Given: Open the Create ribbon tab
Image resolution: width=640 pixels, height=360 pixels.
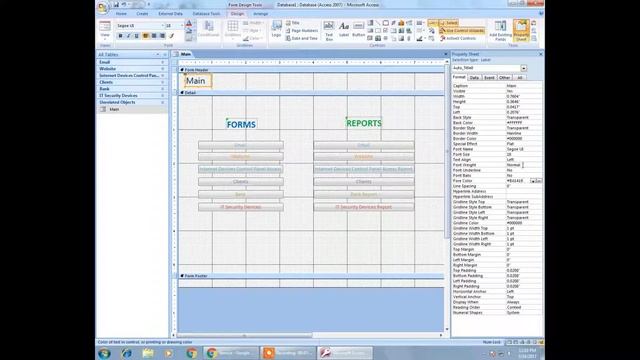Looking at the screenshot, I should pos(142,14).
